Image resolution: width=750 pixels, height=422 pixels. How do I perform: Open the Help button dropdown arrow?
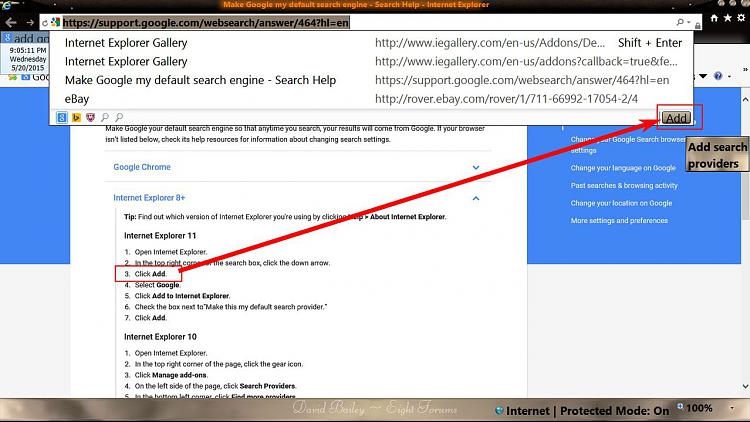pyautogui.click(x=729, y=77)
